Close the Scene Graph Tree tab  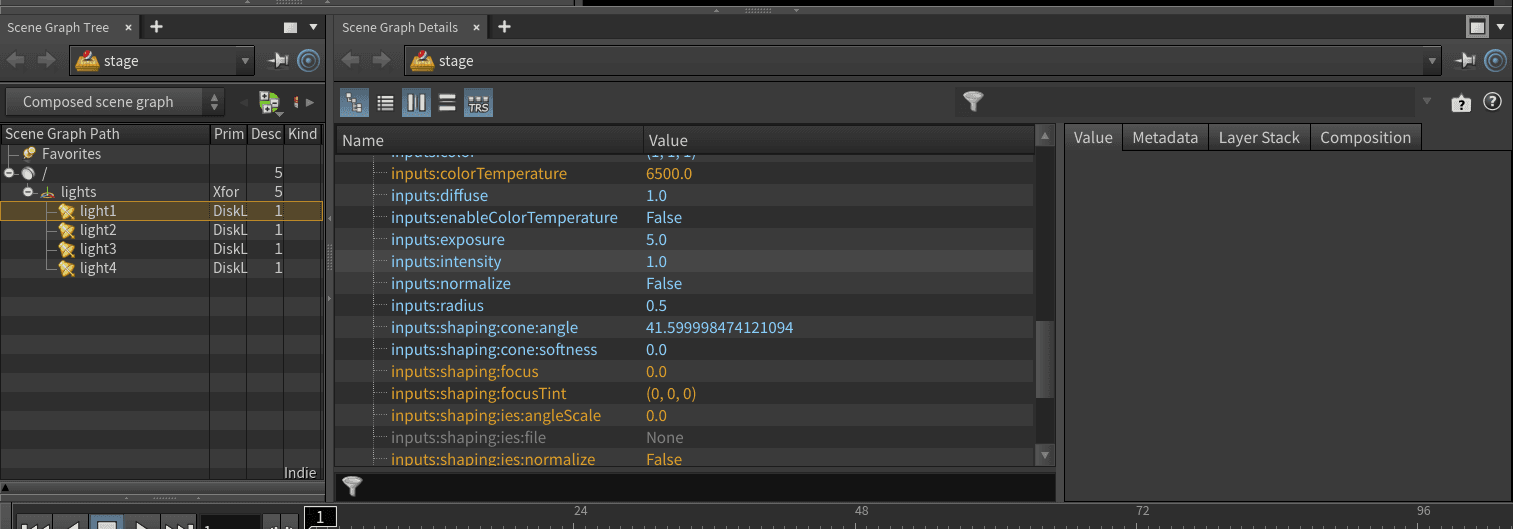click(130, 27)
